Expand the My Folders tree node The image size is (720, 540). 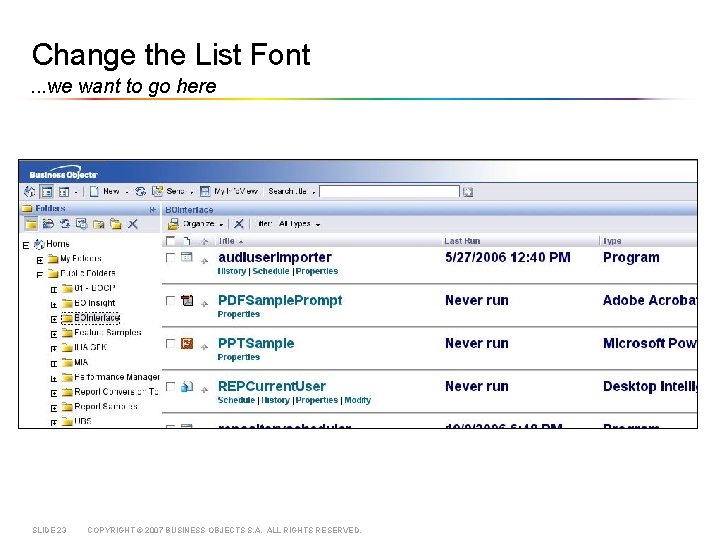(x=40, y=260)
